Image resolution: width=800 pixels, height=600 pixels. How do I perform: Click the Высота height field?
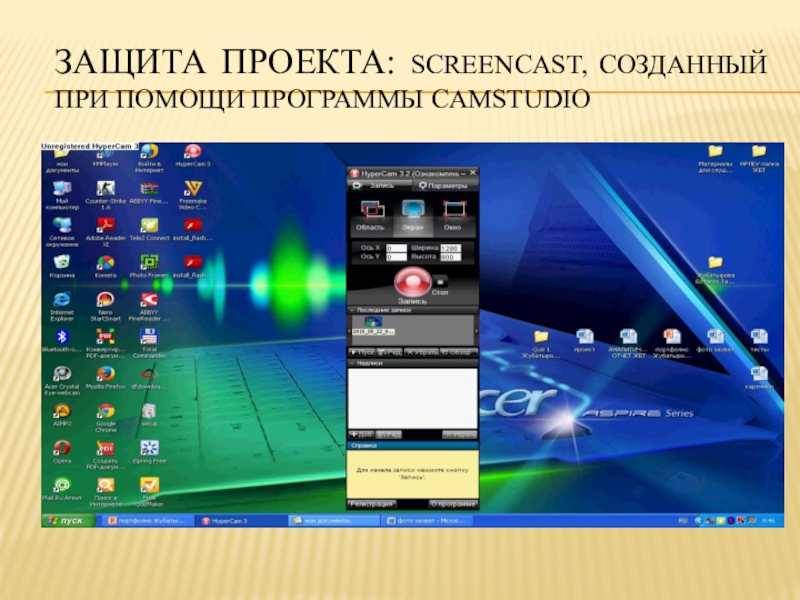click(451, 257)
